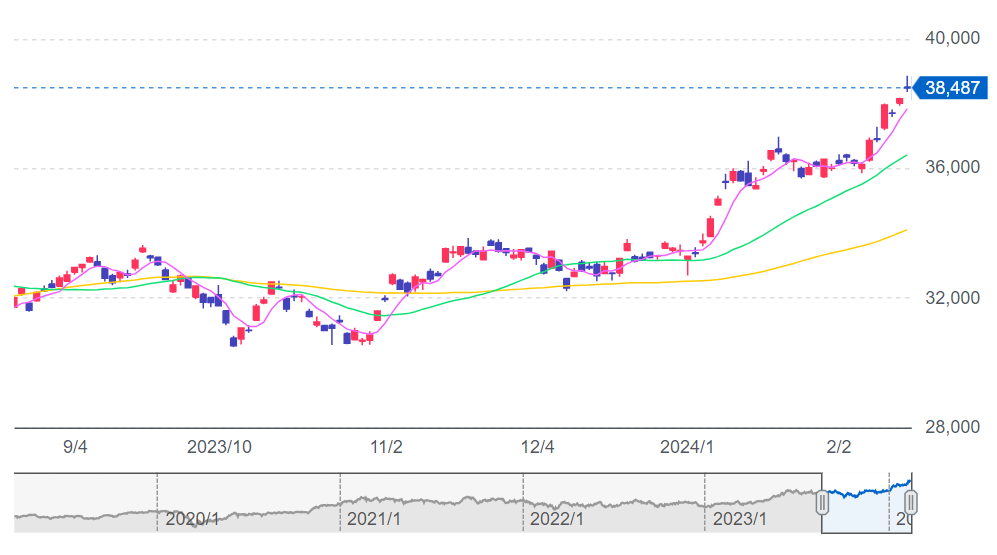This screenshot has width=997, height=555.
Task: Click the 9/4 date axis label
Action: point(76,447)
